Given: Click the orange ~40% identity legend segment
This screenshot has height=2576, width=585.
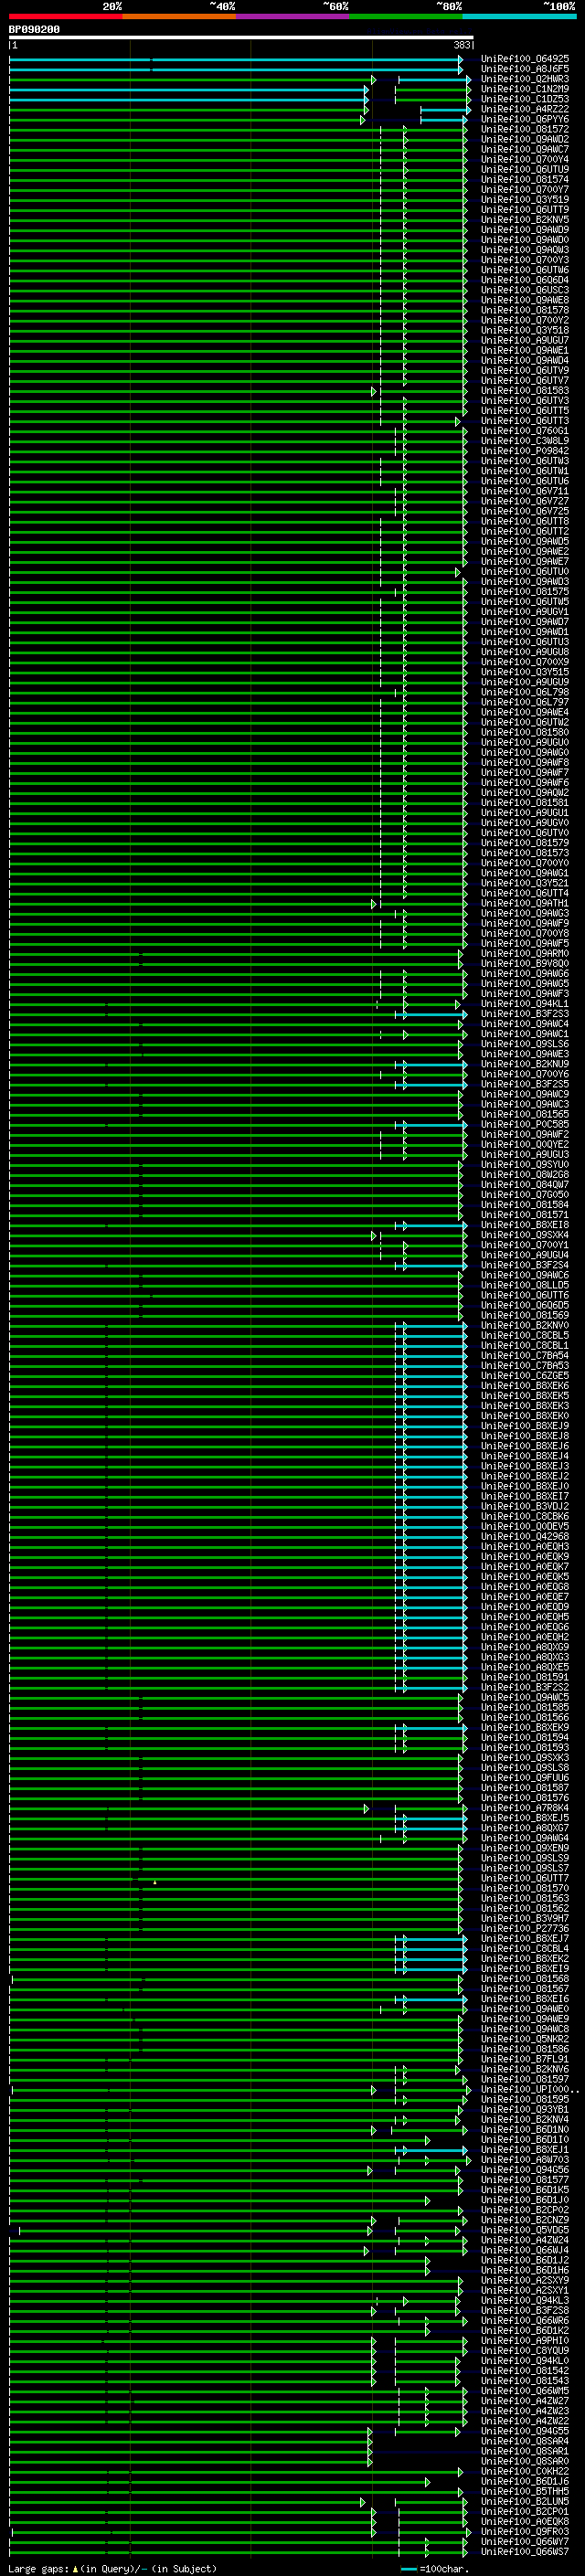Looking at the screenshot, I should 179,16.
